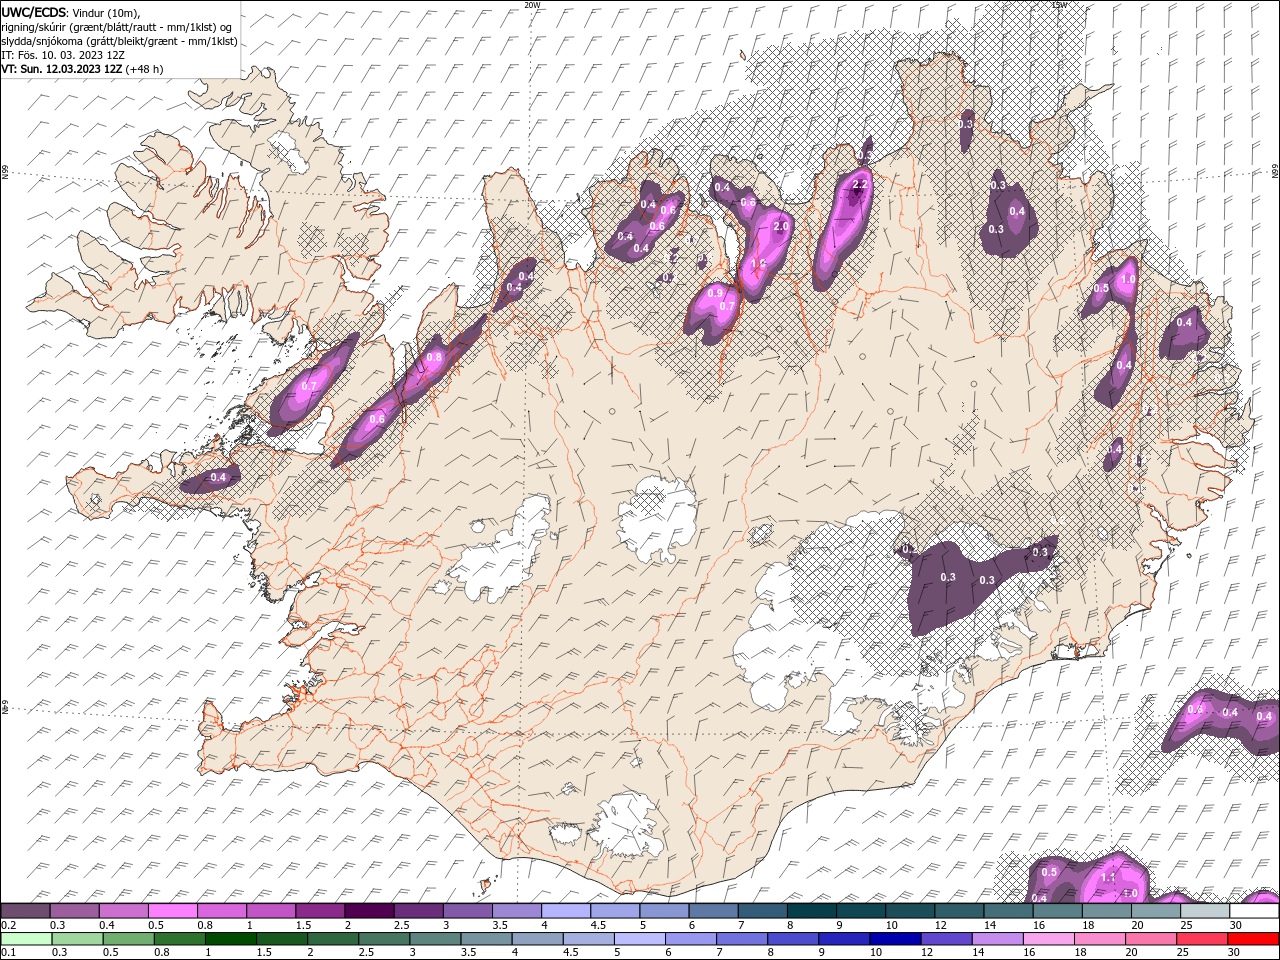Click the "0.2" tick label on the upper scale
This screenshot has height=960, width=1280.
[x=8, y=925]
